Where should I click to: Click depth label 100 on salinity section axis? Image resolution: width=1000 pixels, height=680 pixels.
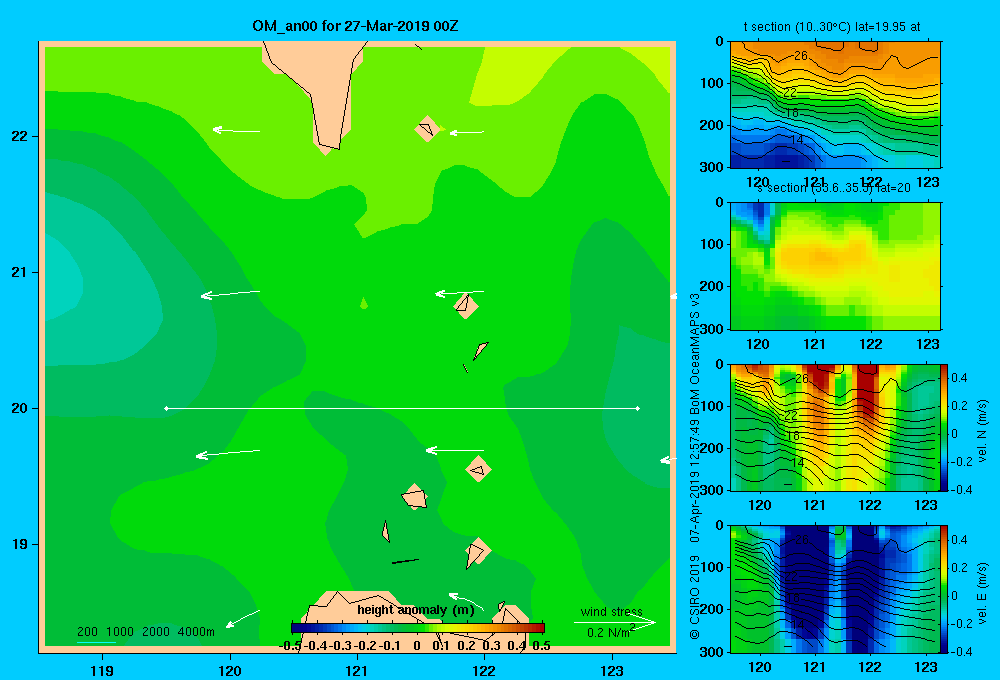pos(712,244)
